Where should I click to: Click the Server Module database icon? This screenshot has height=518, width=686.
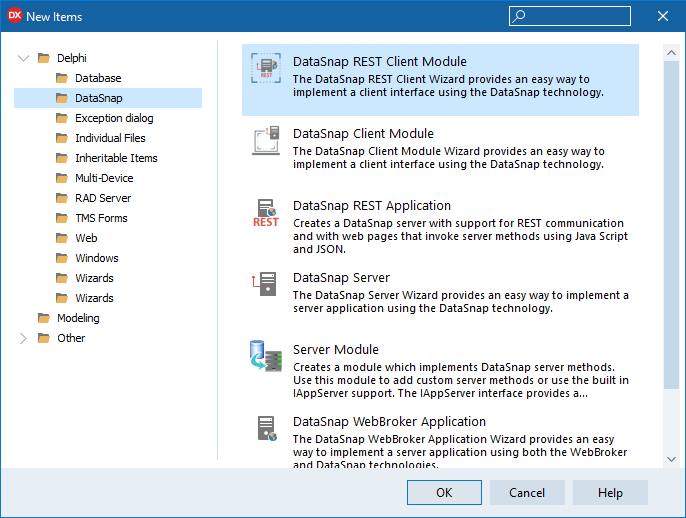coord(266,357)
